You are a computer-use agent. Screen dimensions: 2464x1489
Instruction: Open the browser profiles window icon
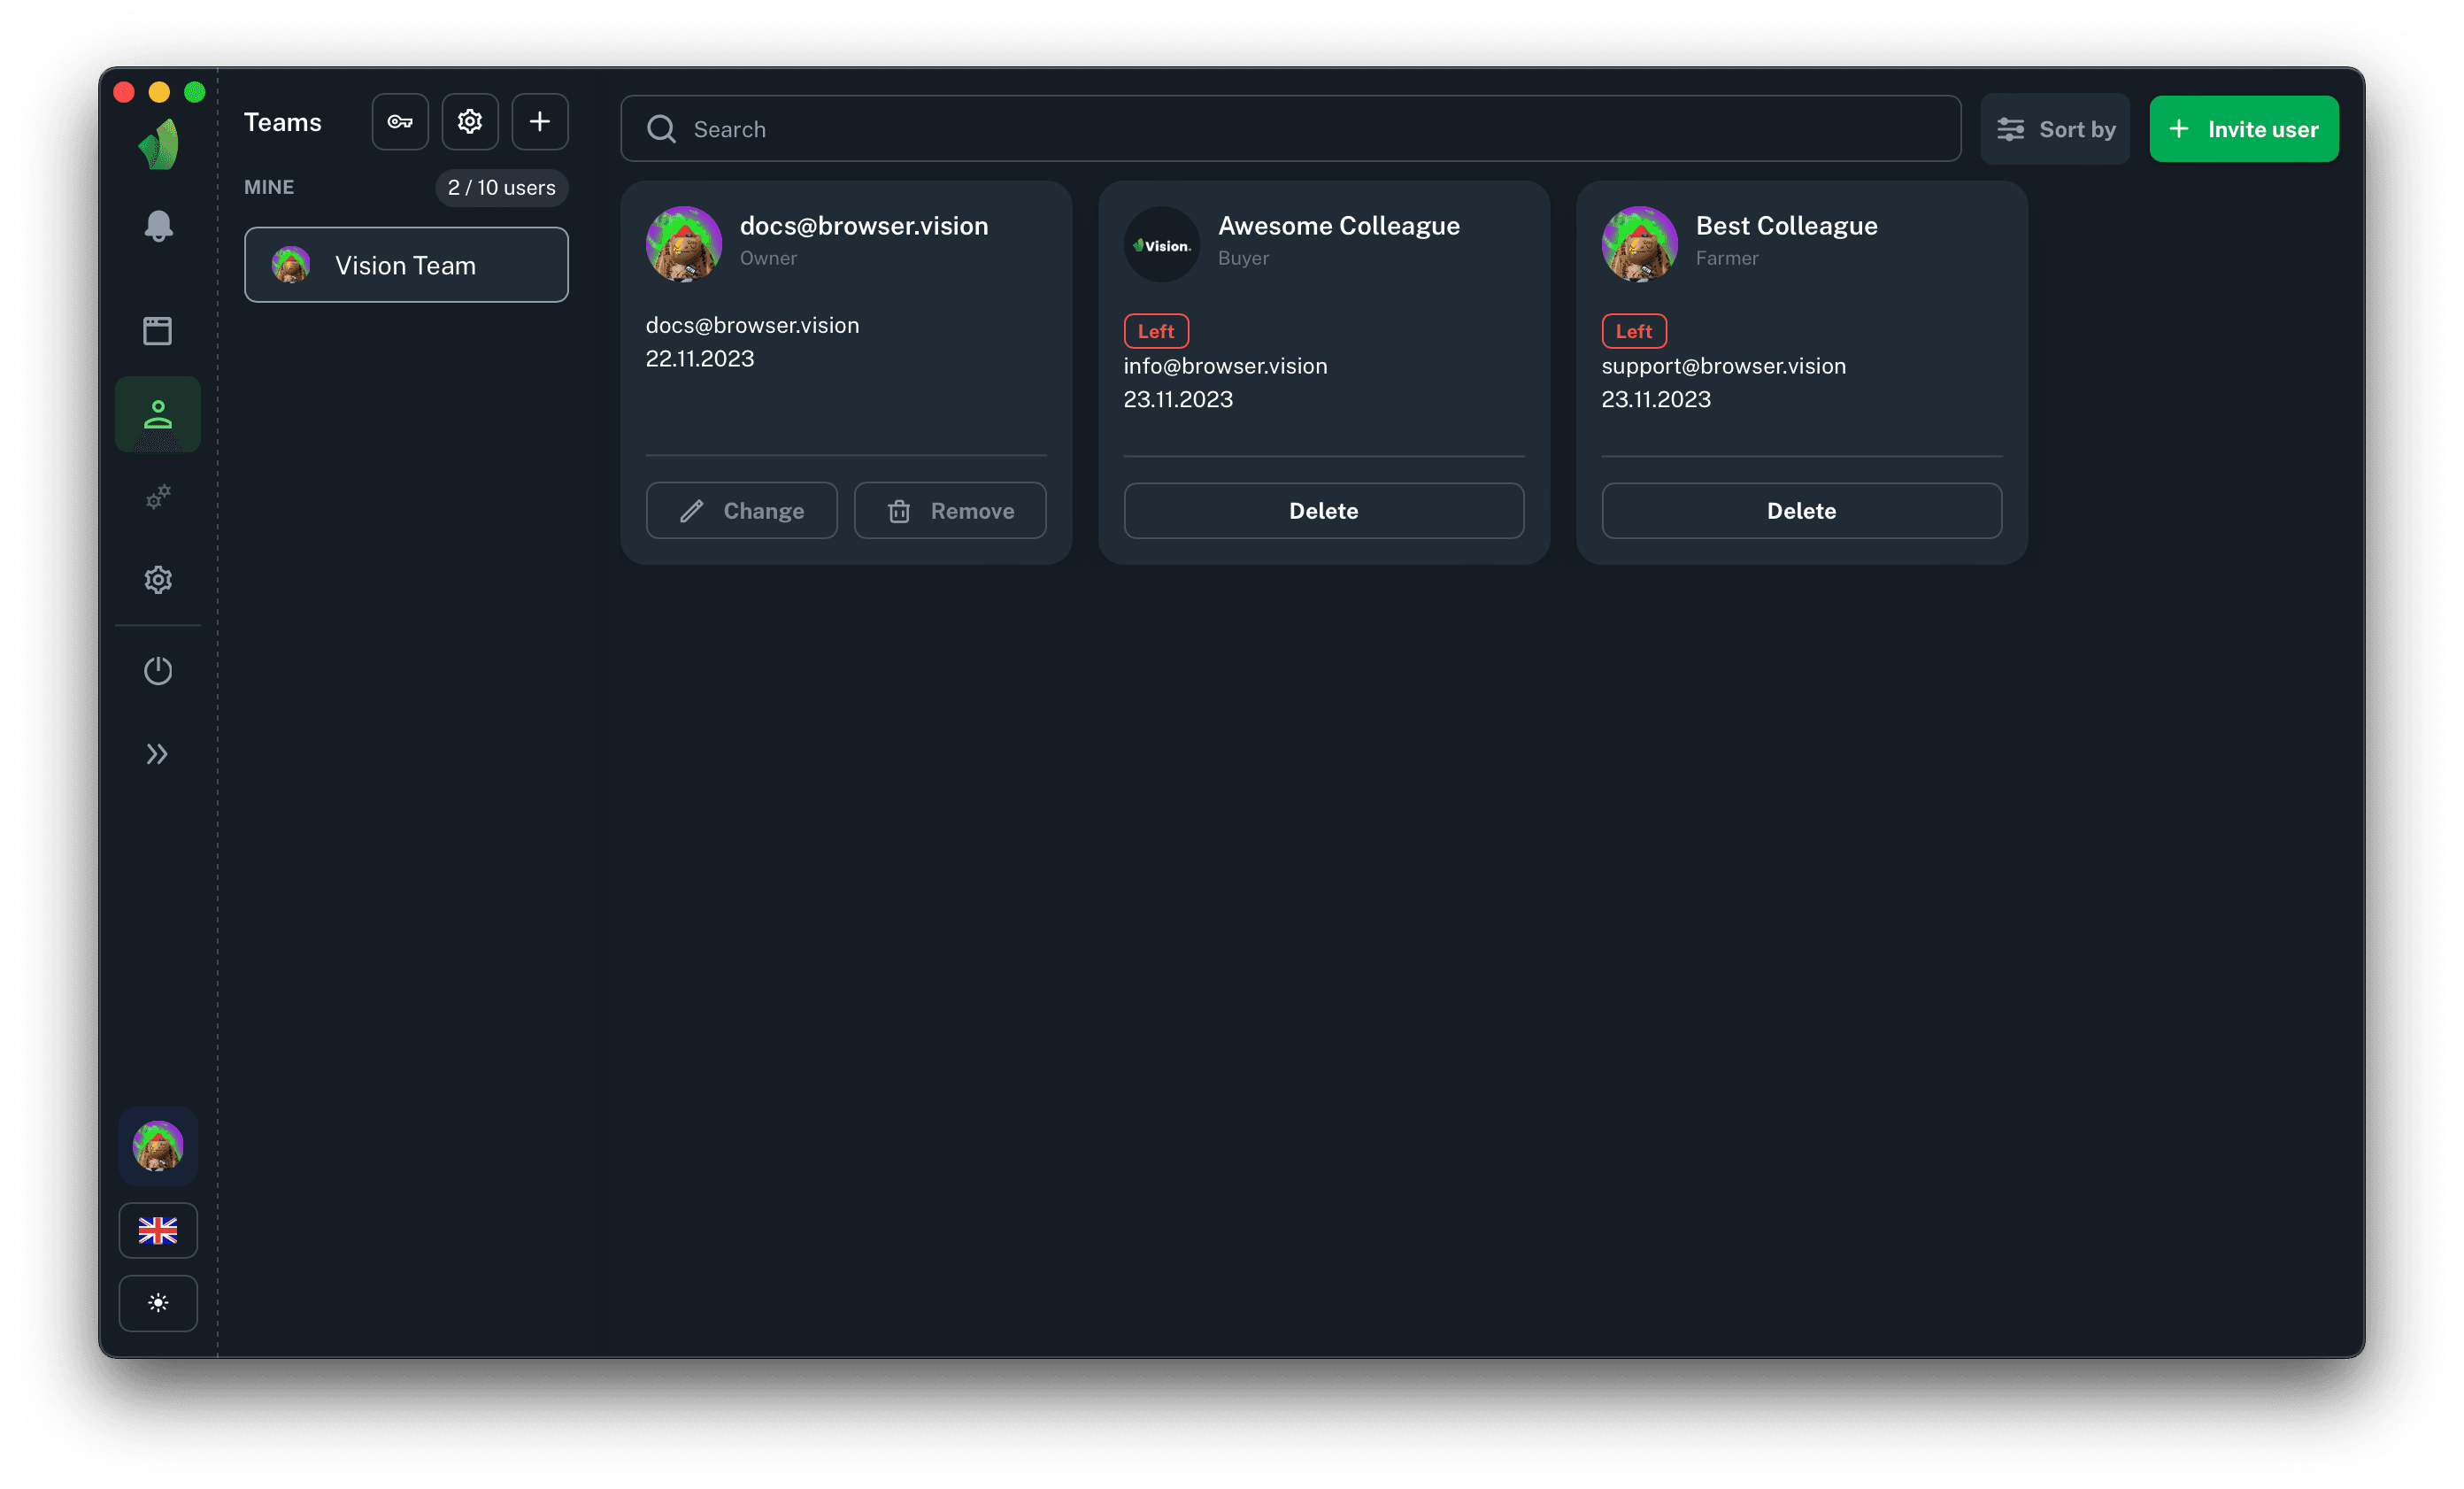pos(158,331)
